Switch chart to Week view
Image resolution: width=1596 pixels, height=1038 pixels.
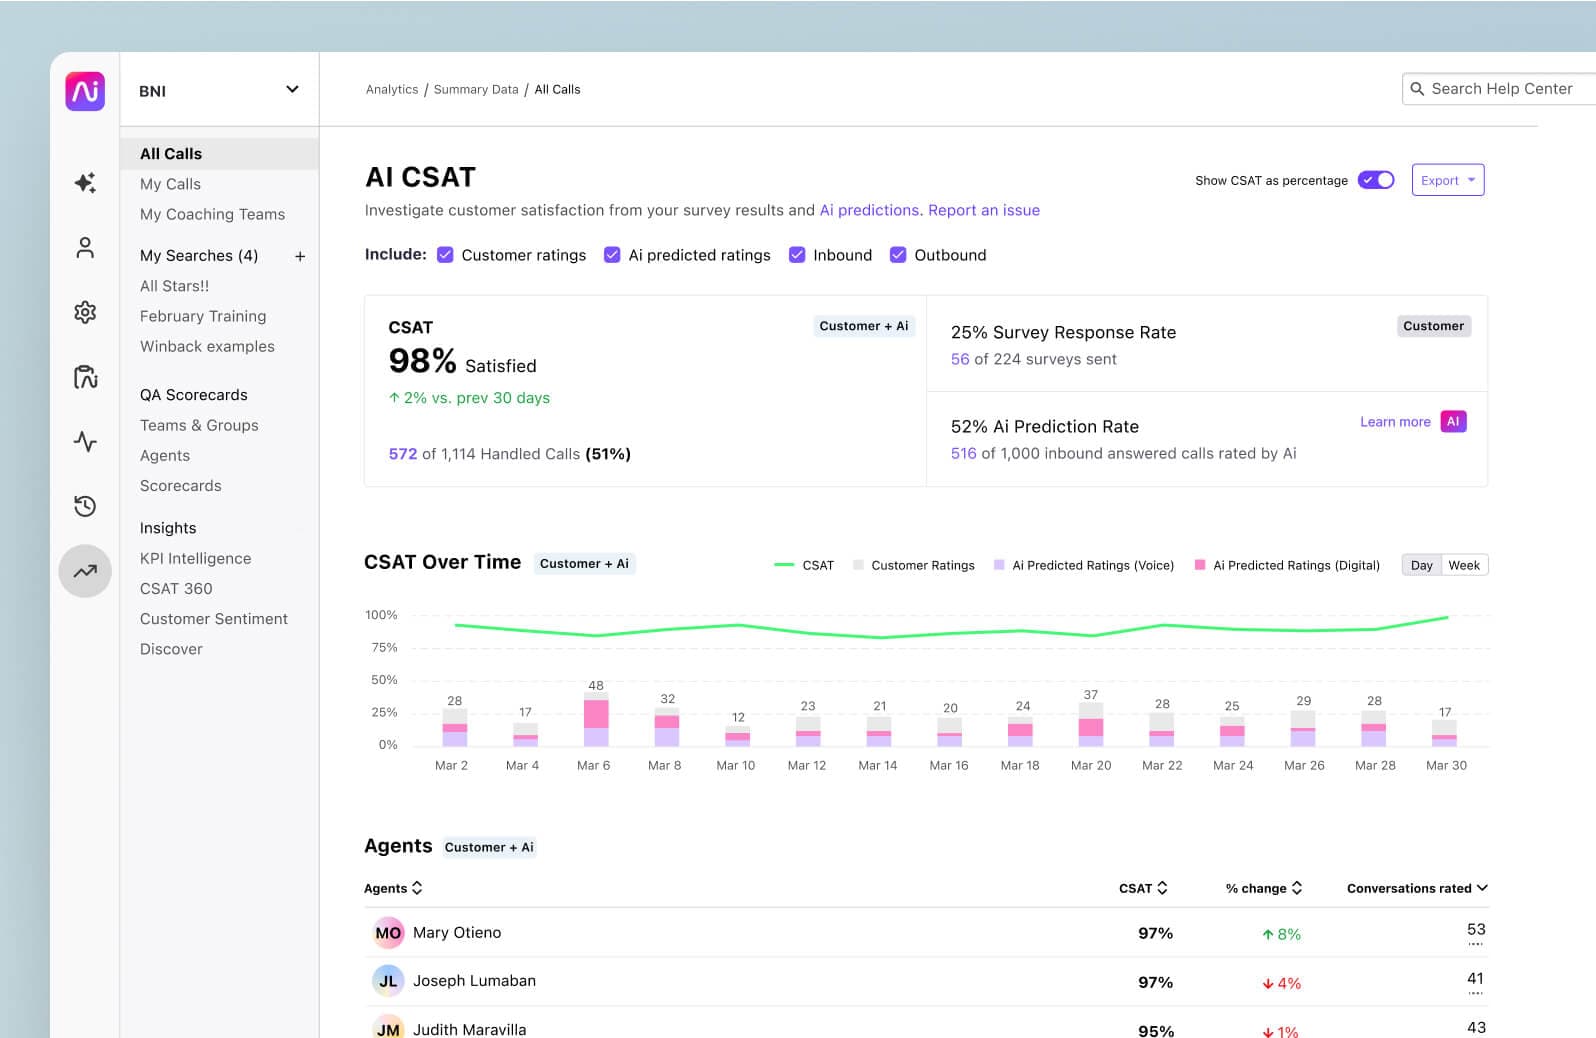(1463, 565)
